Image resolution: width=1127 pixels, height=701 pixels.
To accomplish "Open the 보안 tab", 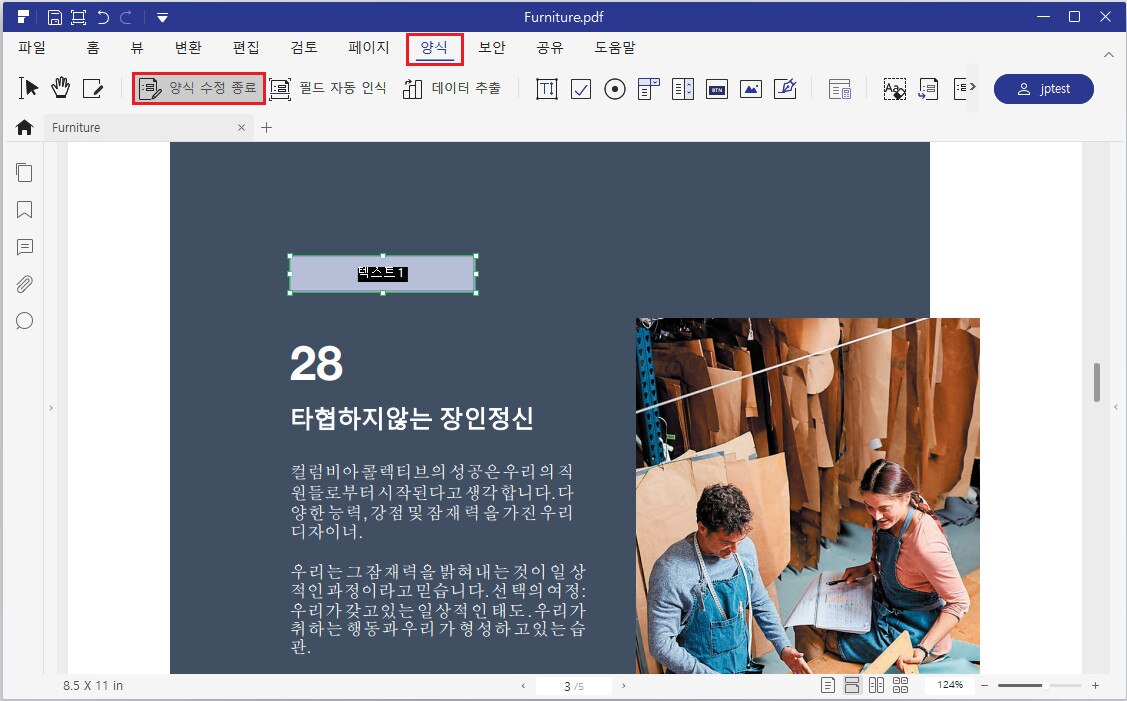I will [492, 47].
